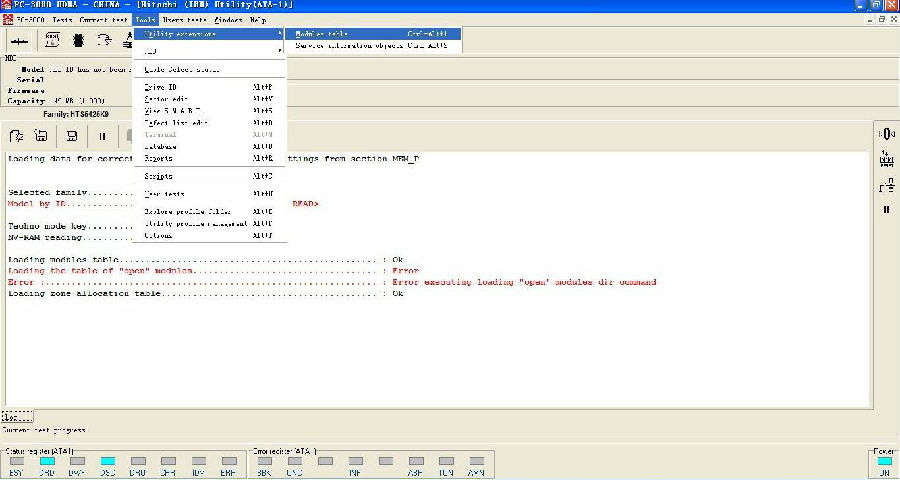Image resolution: width=900 pixels, height=480 pixels.
Task: Click the Reset chip icon in top toolbar
Action: (52, 40)
